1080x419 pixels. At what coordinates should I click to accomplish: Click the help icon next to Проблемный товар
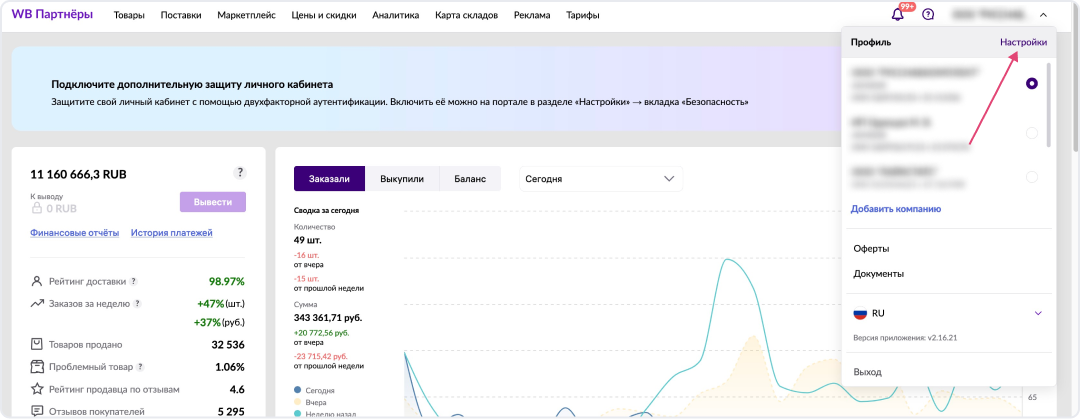tap(140, 366)
